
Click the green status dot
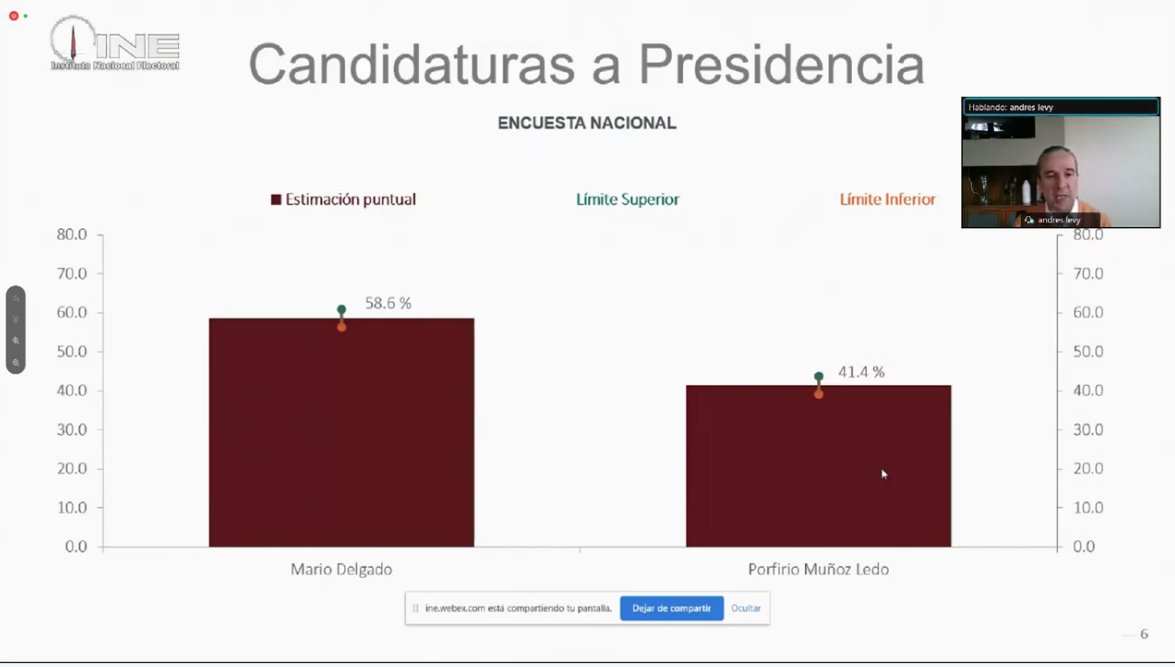(25, 16)
